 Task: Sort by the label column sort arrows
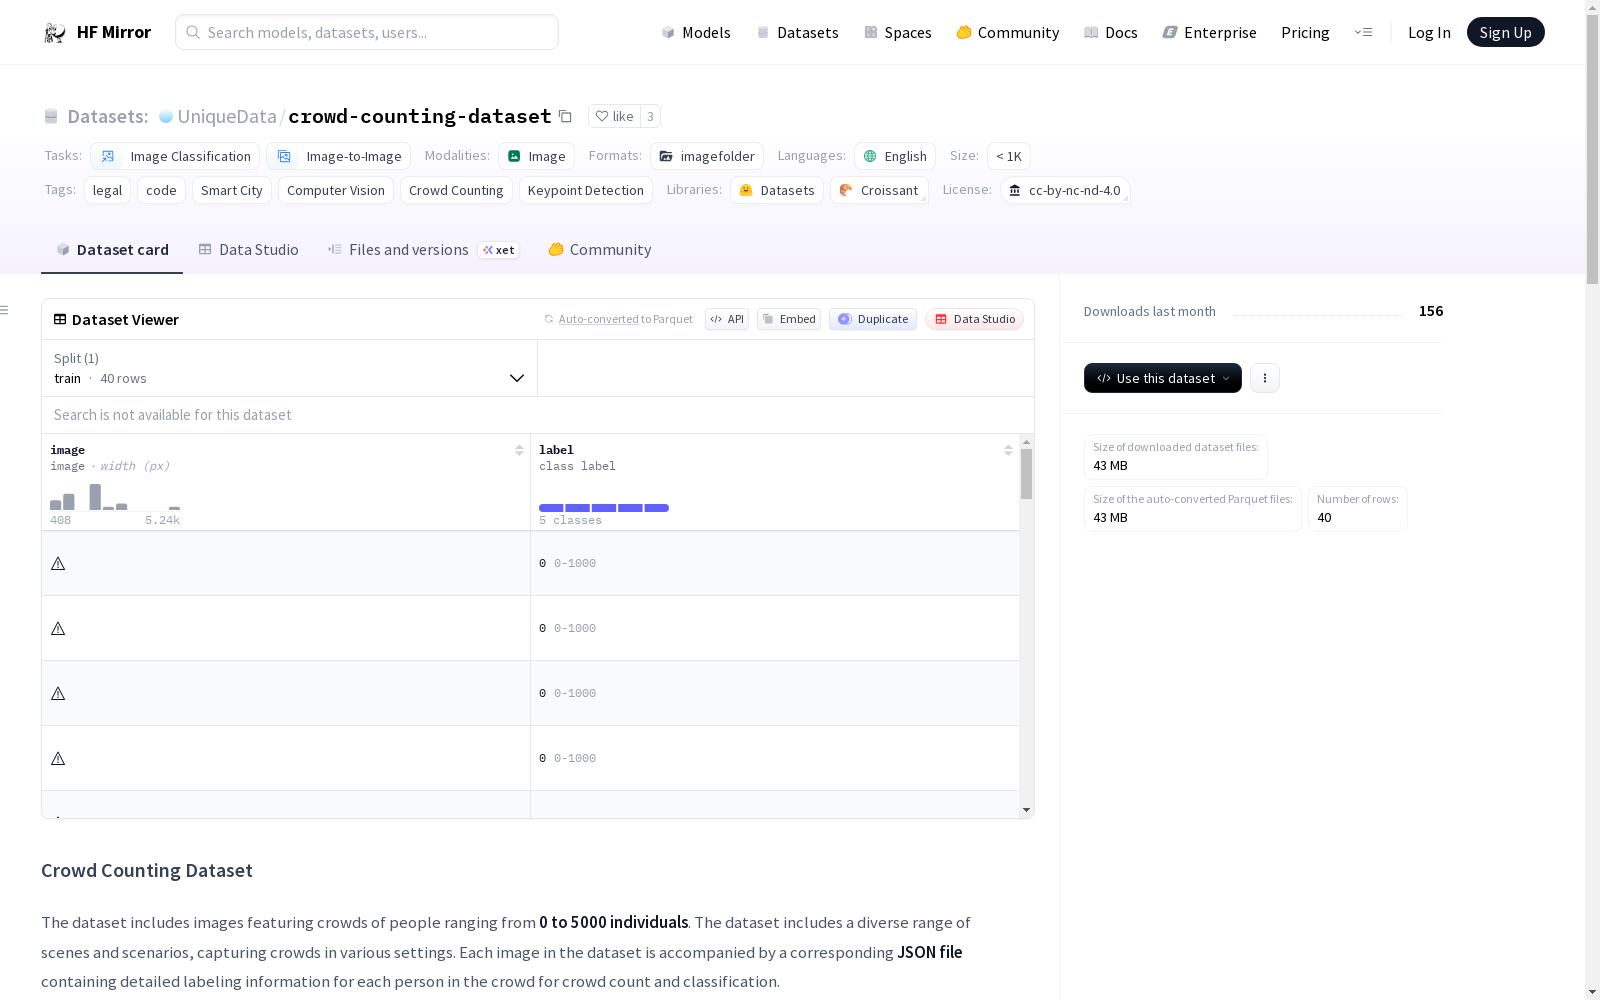pyautogui.click(x=1008, y=450)
